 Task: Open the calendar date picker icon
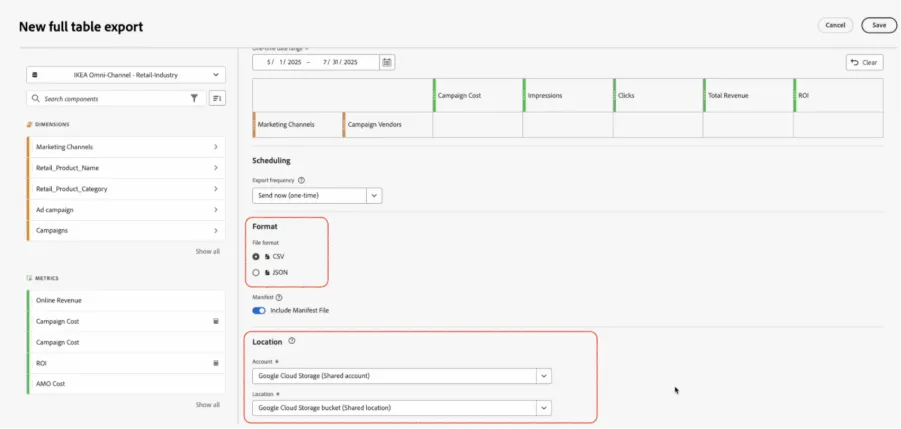387,62
